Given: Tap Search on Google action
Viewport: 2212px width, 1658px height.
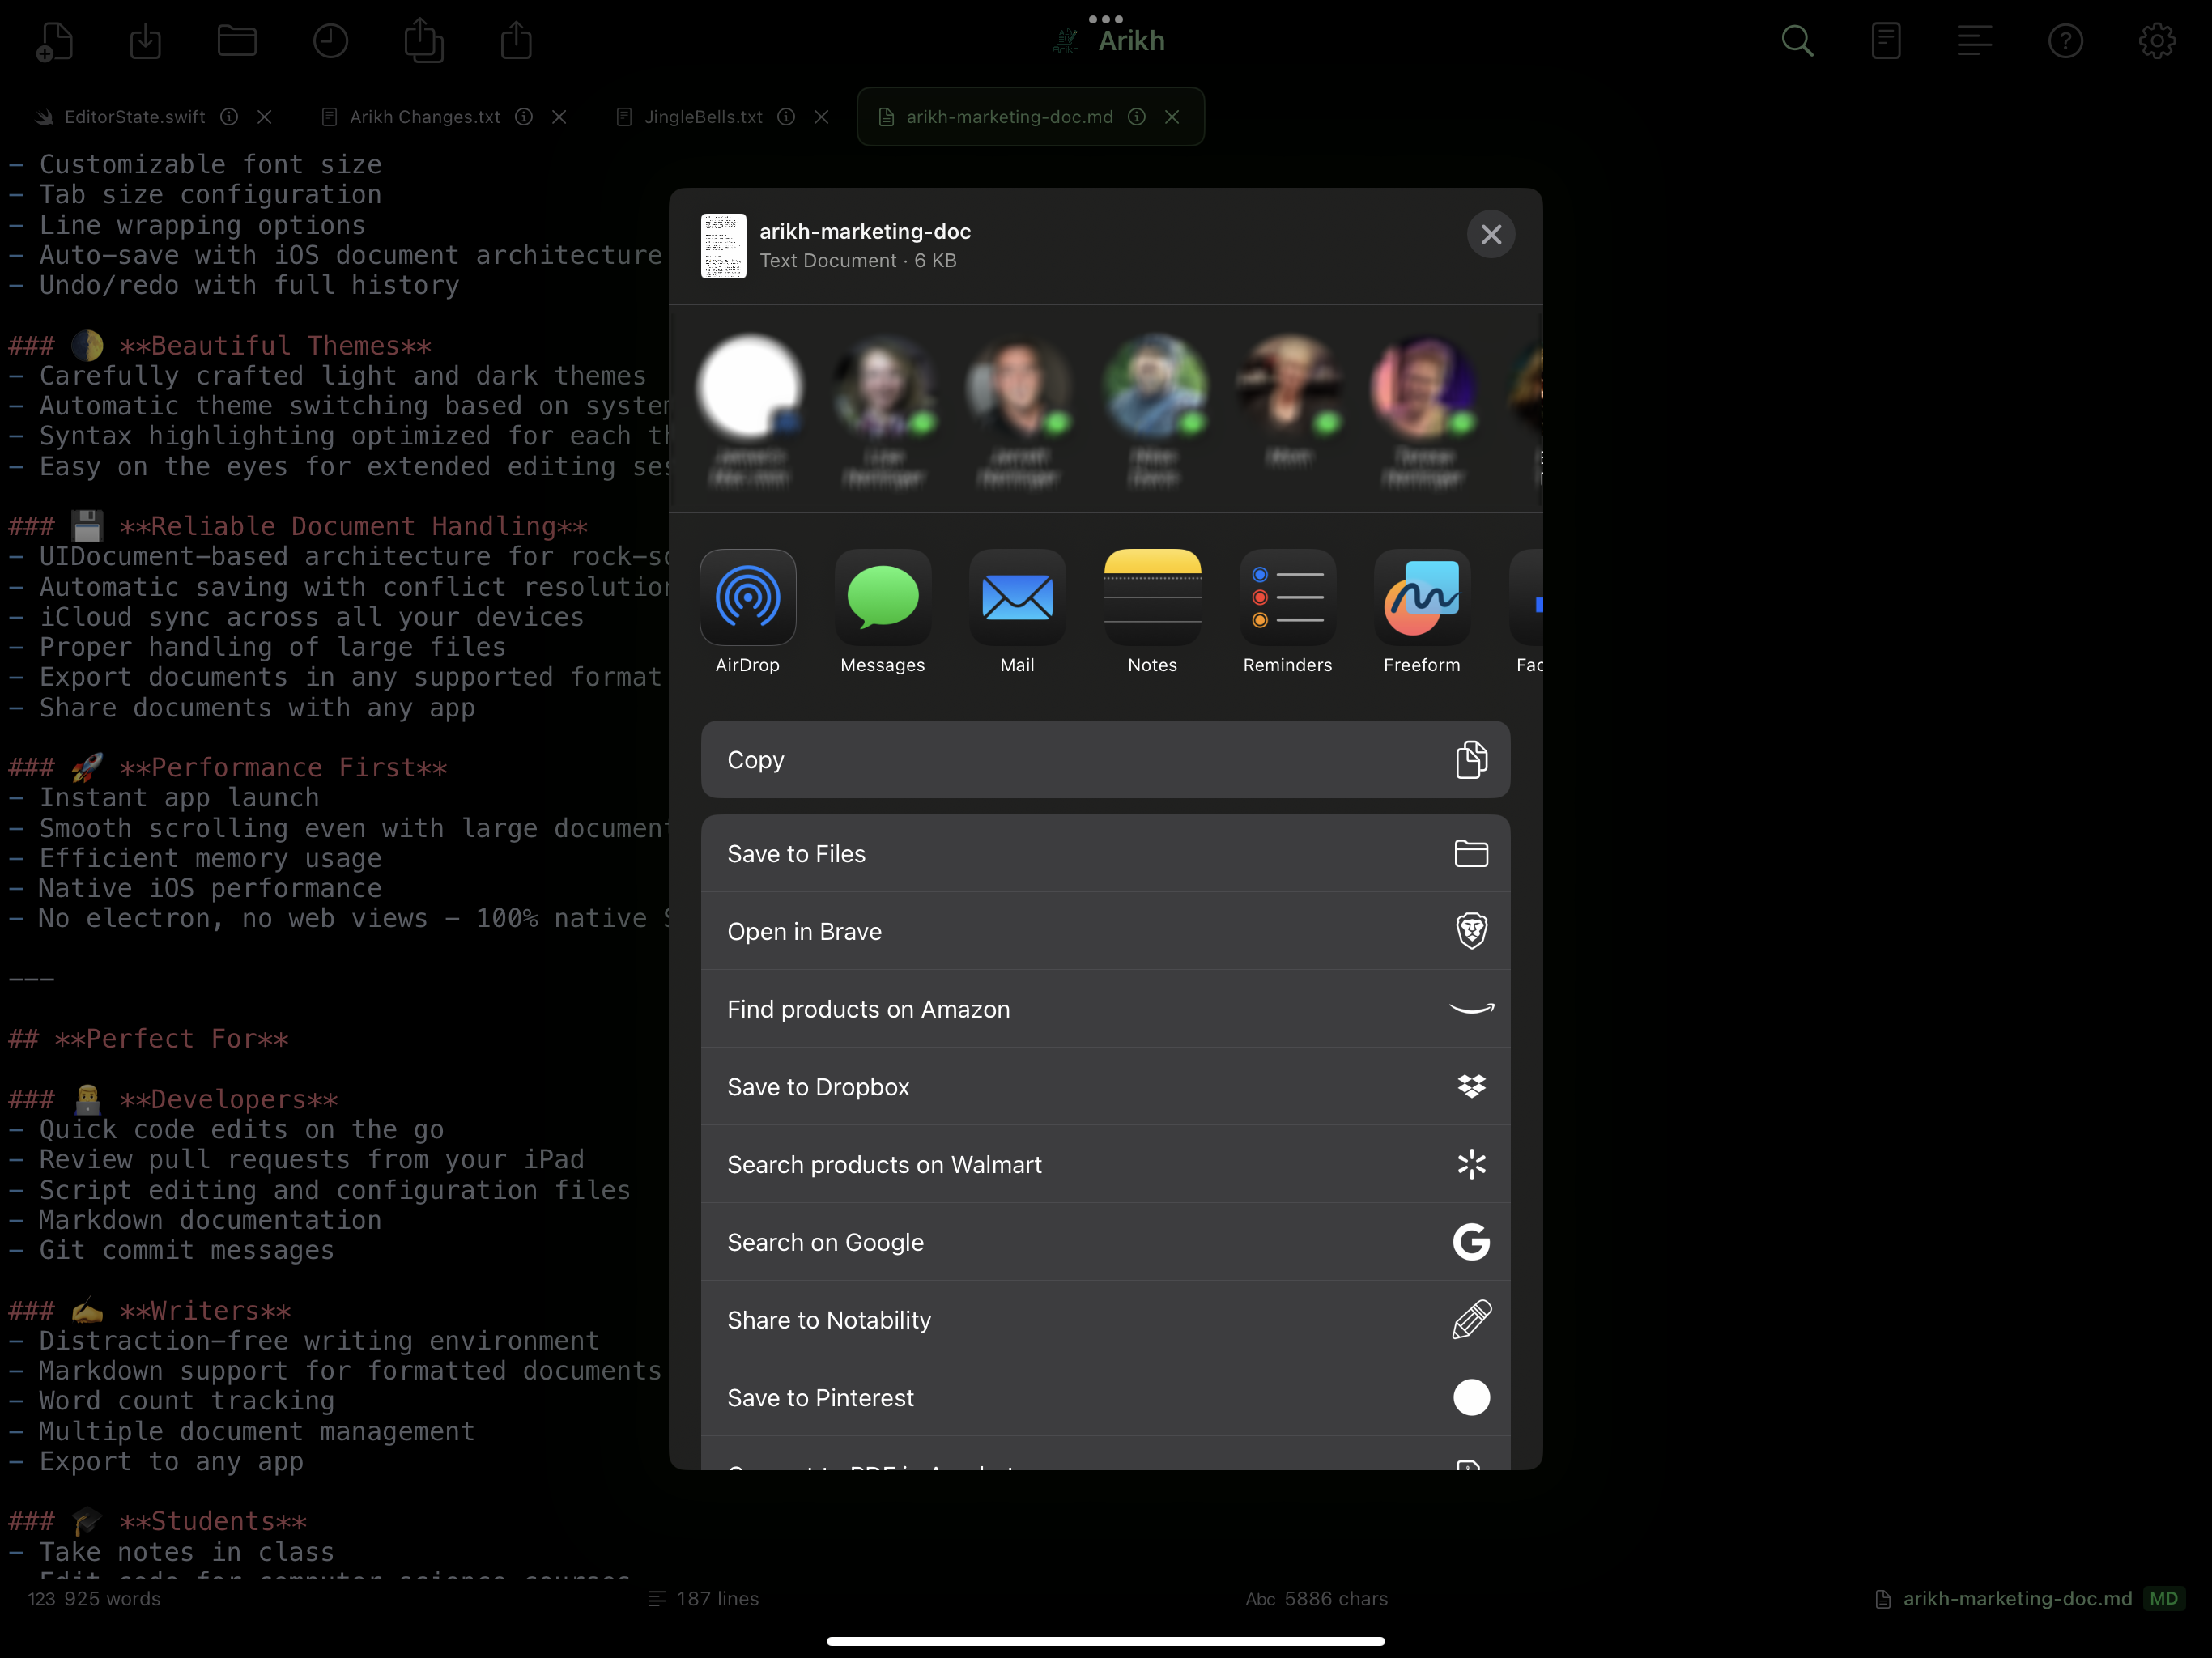Looking at the screenshot, I should (x=1105, y=1242).
